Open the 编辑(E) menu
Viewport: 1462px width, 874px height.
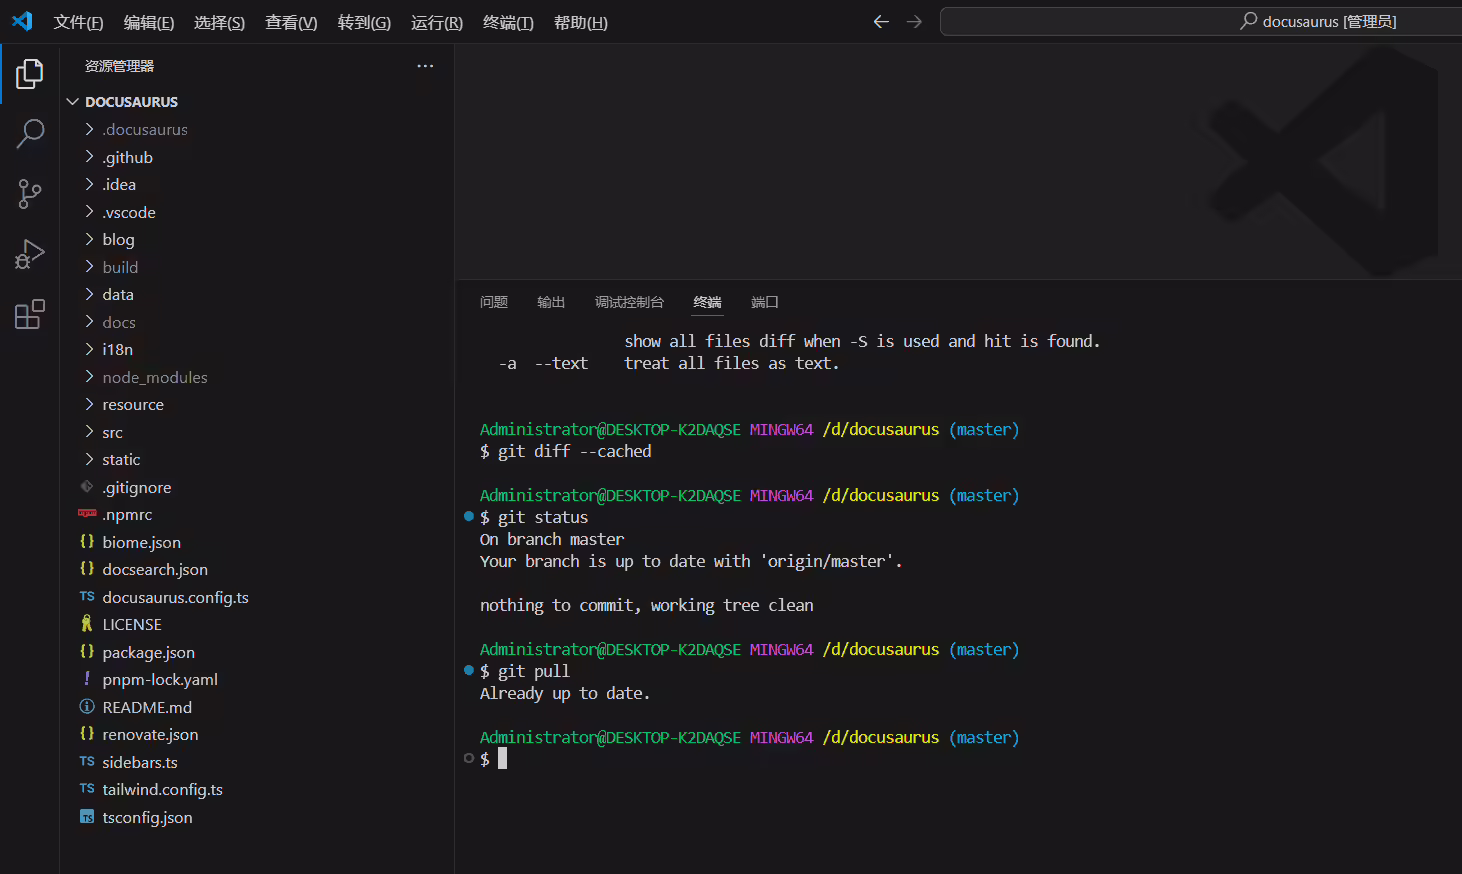coord(149,22)
